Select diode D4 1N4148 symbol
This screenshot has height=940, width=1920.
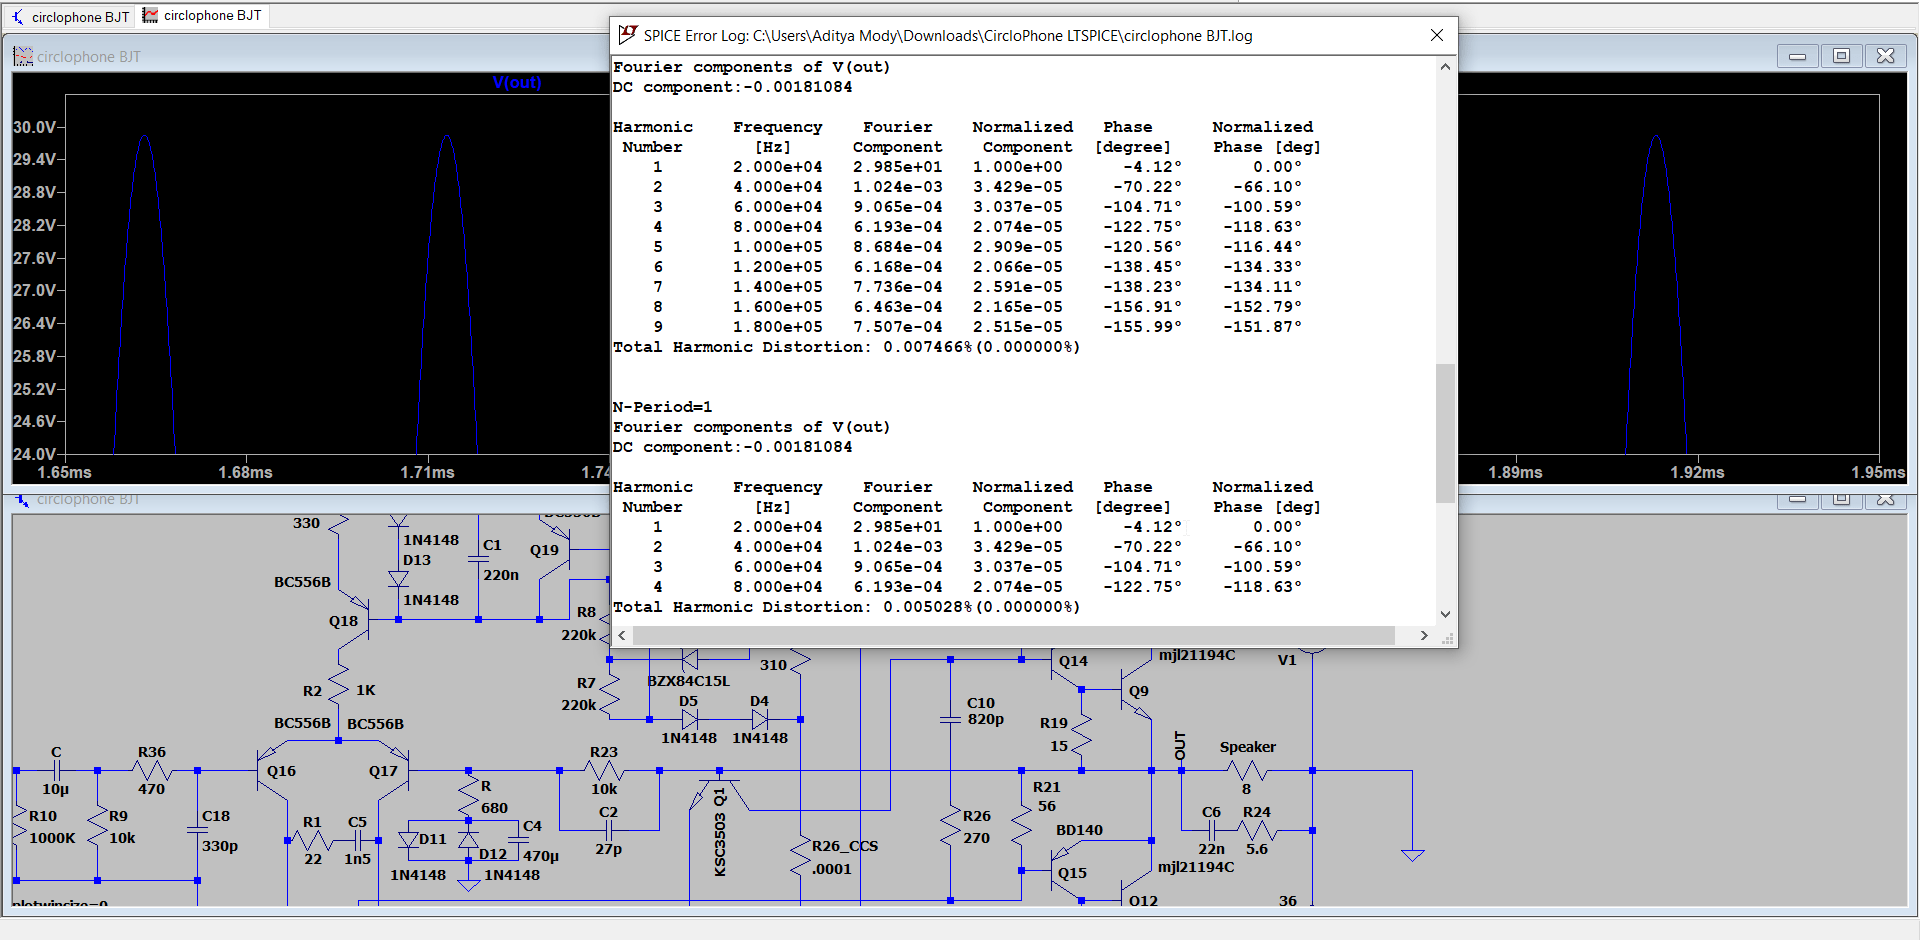coord(760,719)
